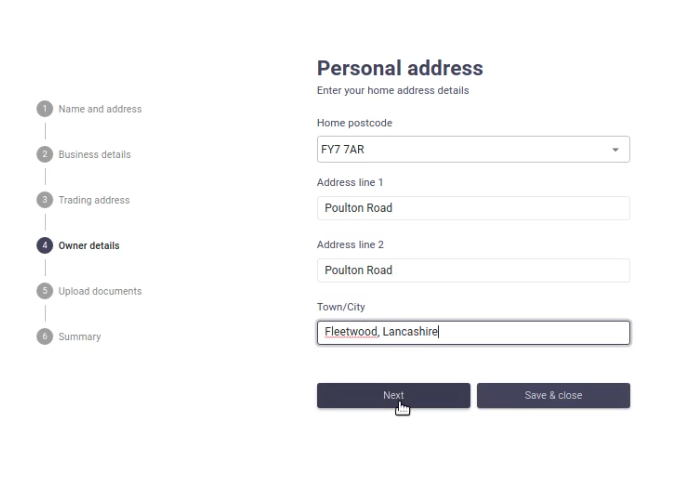Click the step 6 circle icon
The width and height of the screenshot is (688, 490).
(45, 337)
